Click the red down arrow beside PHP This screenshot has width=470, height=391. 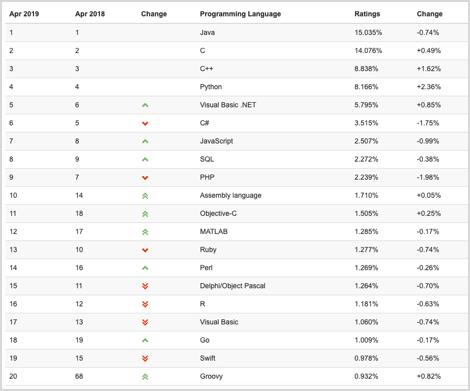[145, 178]
